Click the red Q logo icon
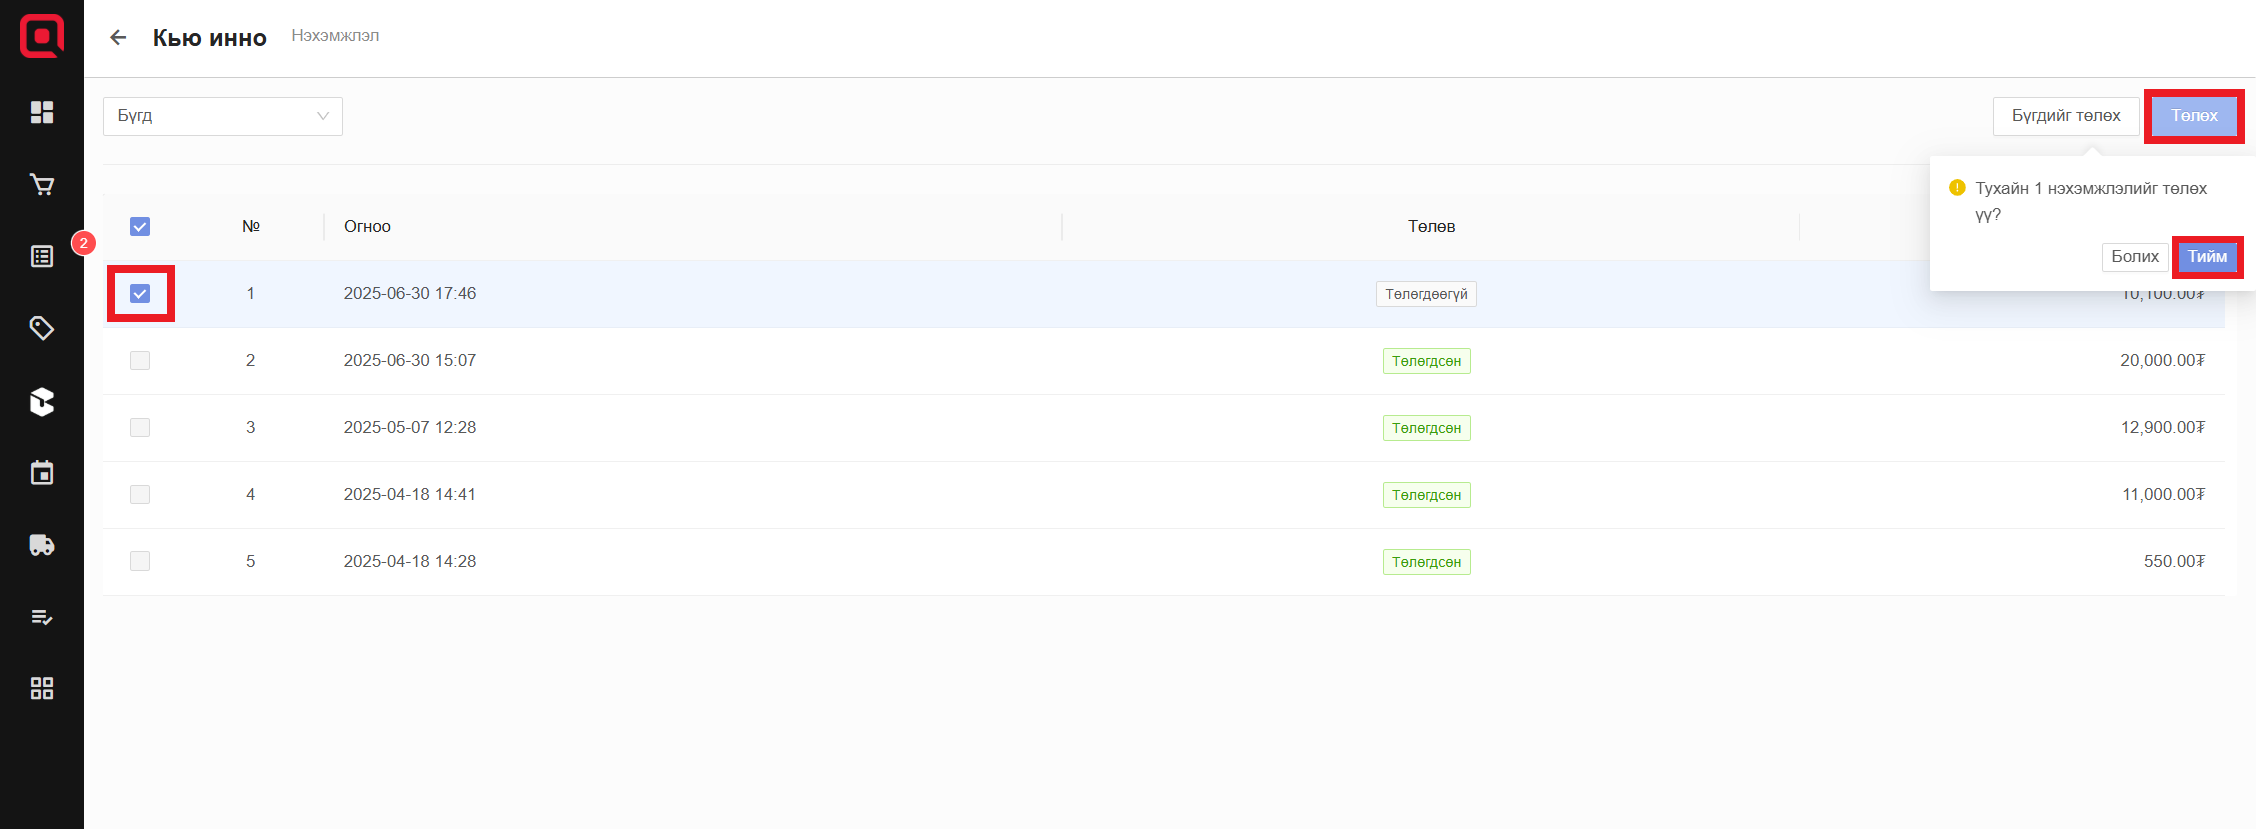This screenshot has width=2256, height=829. pos(42,37)
